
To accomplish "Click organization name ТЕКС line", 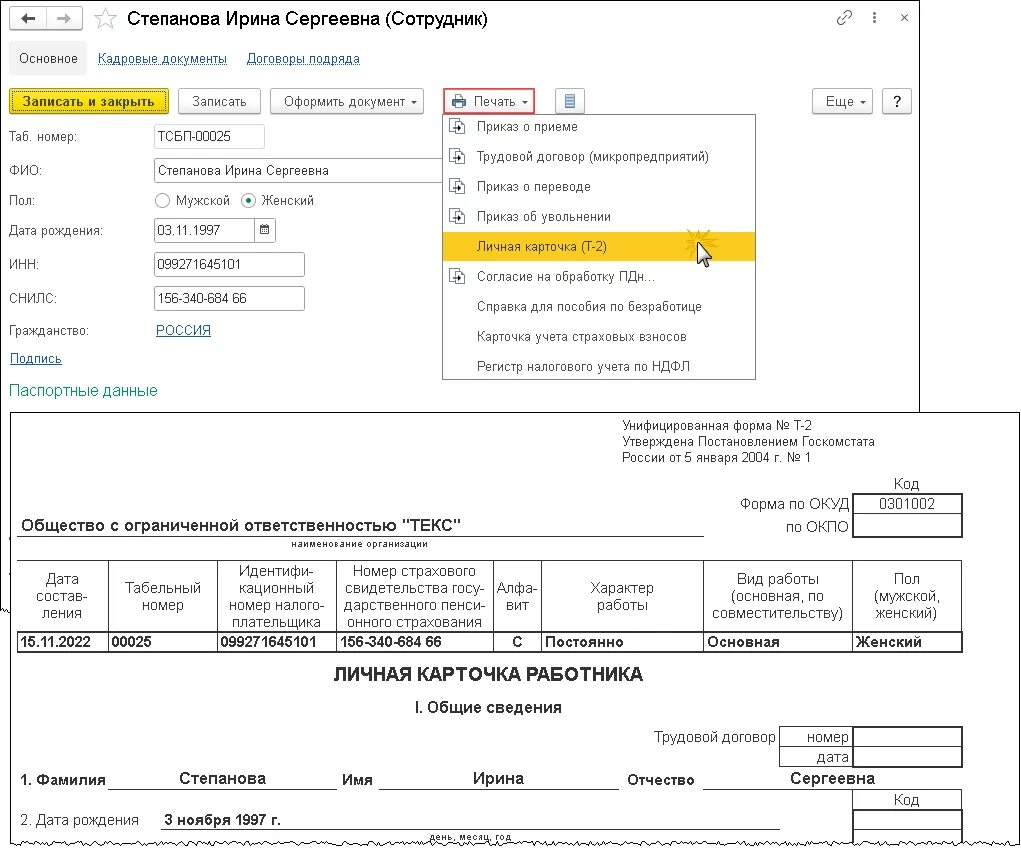I will tap(241, 526).
